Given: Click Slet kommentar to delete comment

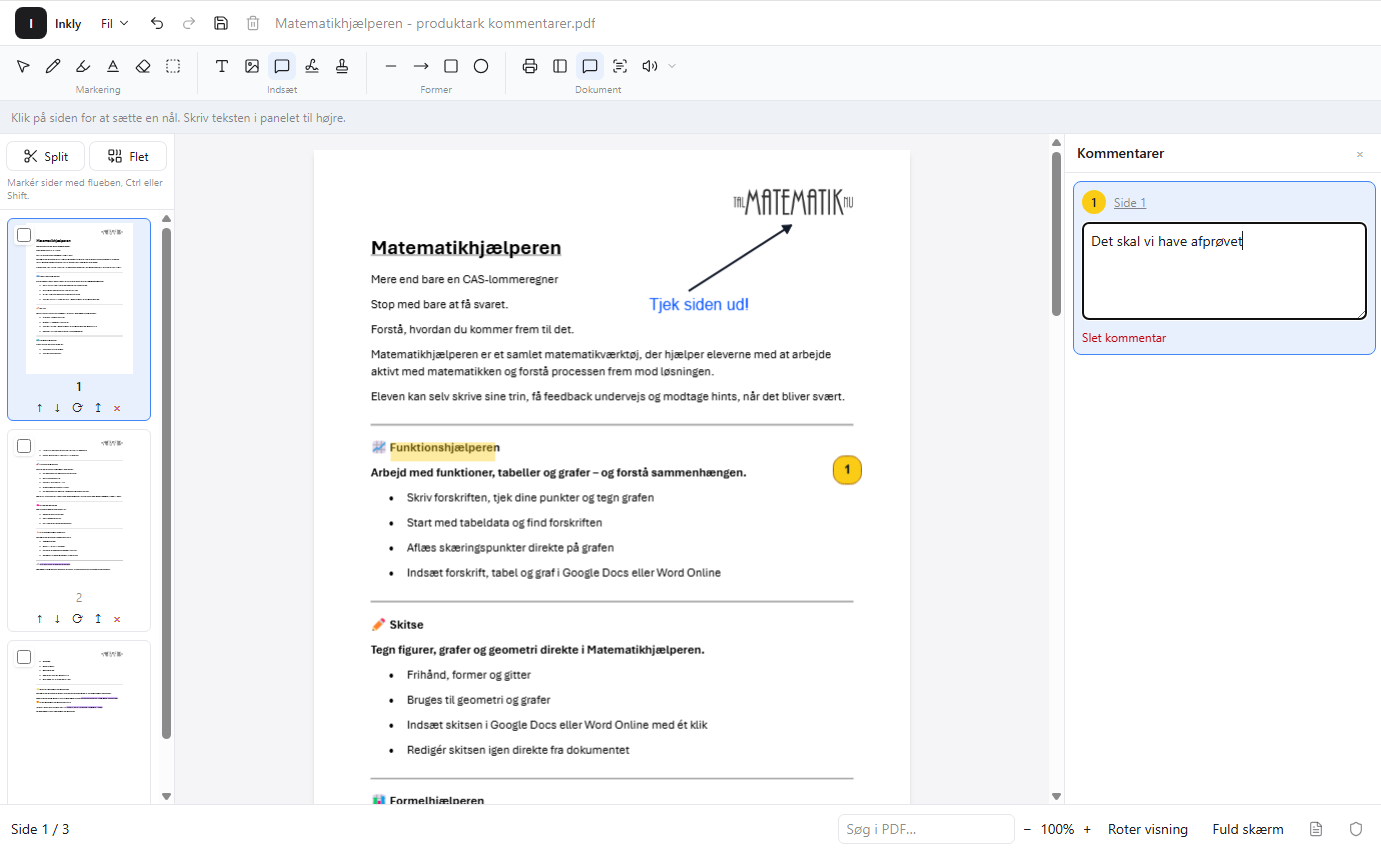Looking at the screenshot, I should 1124,338.
